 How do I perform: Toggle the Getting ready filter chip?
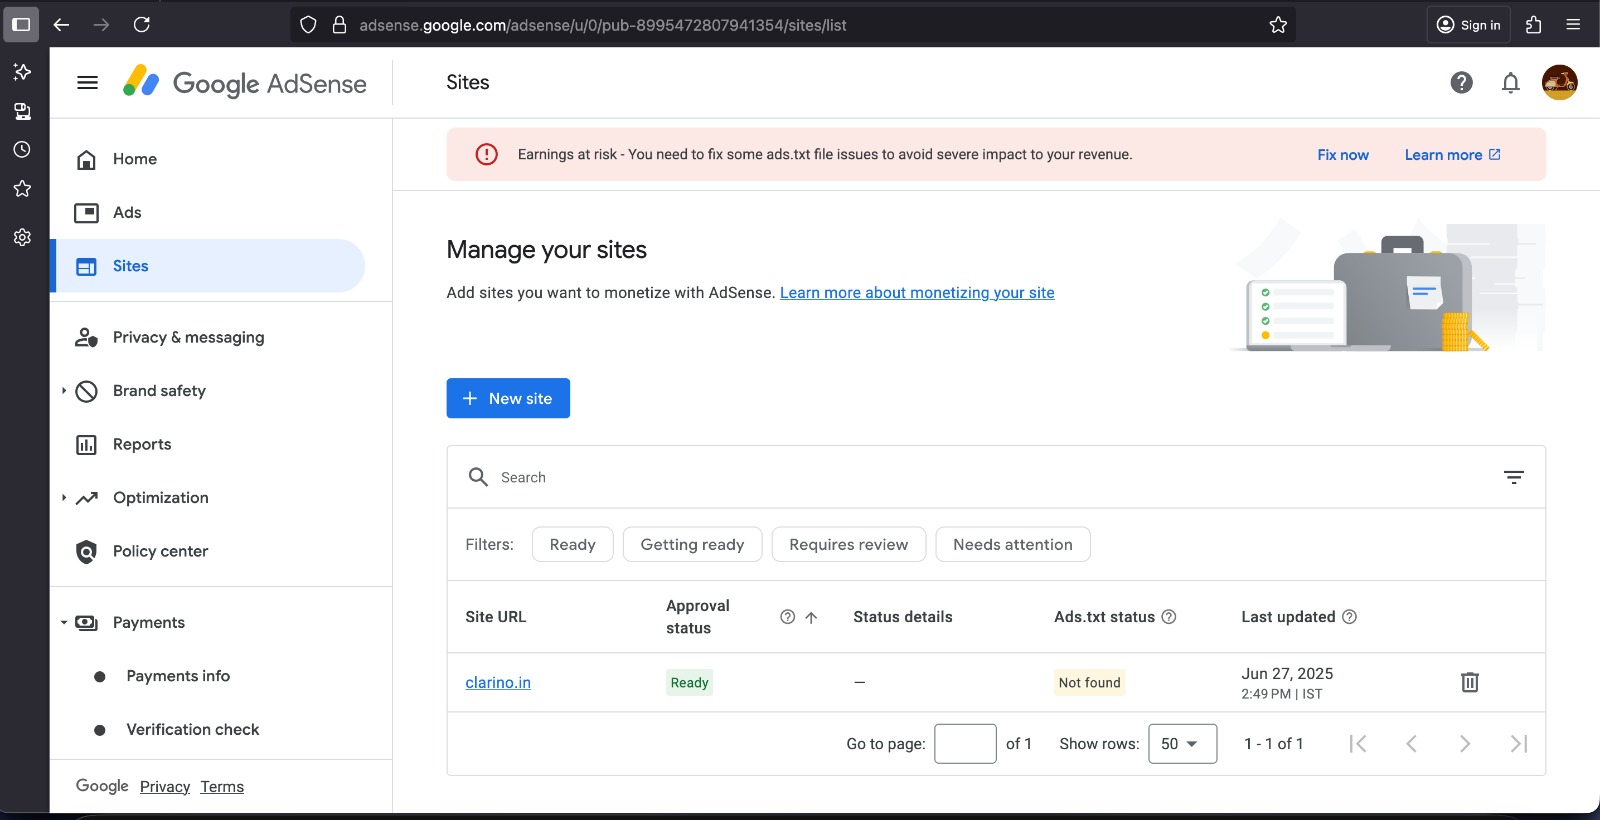[x=692, y=545]
